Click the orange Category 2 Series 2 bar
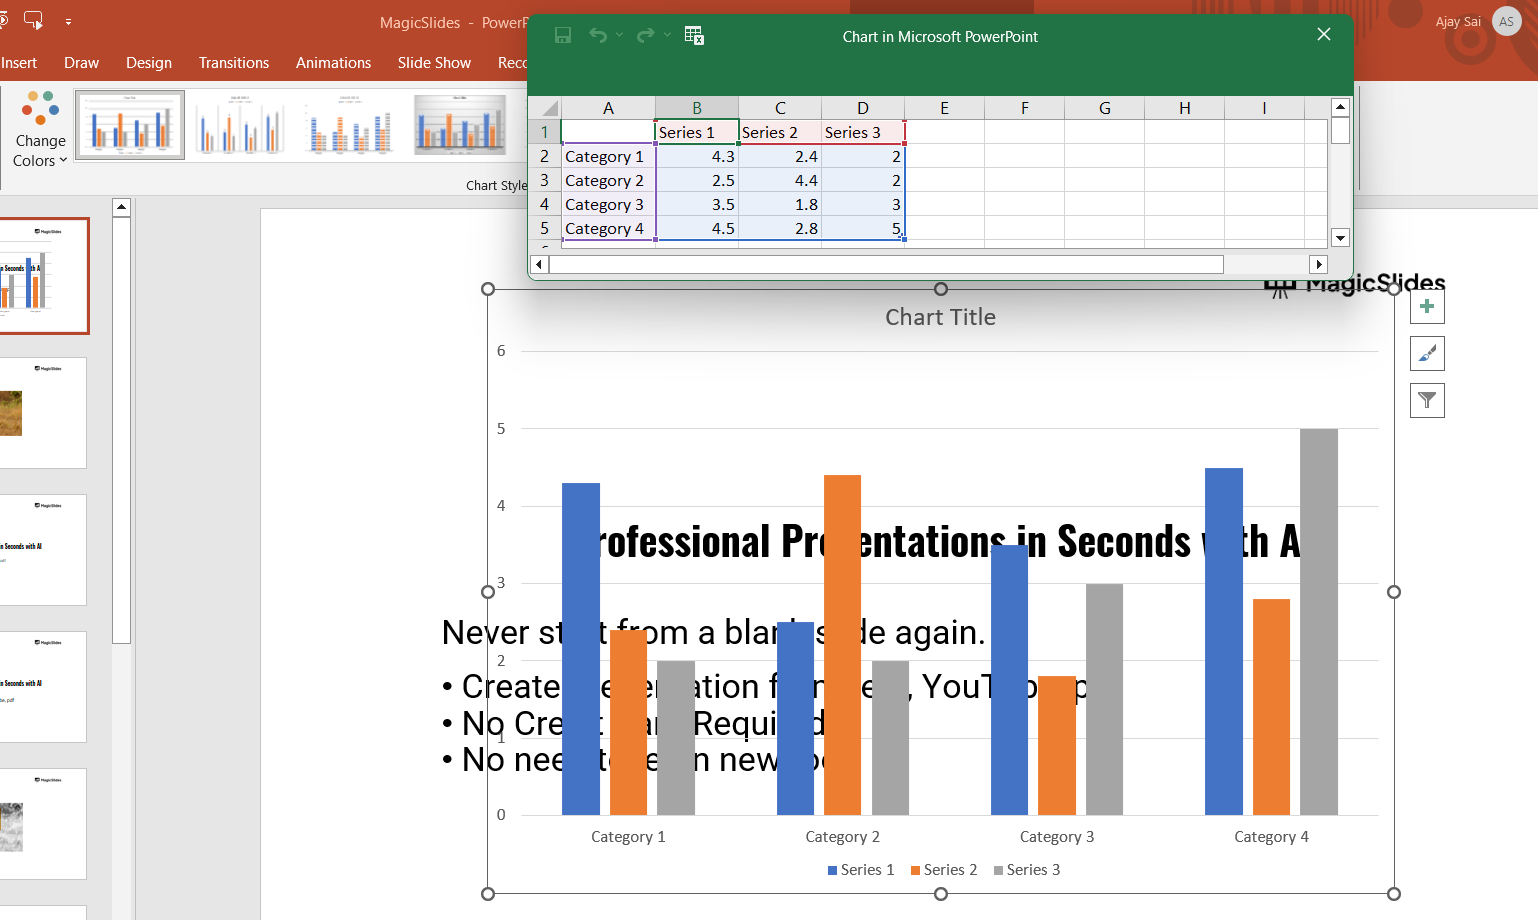1538x920 pixels. (842, 644)
